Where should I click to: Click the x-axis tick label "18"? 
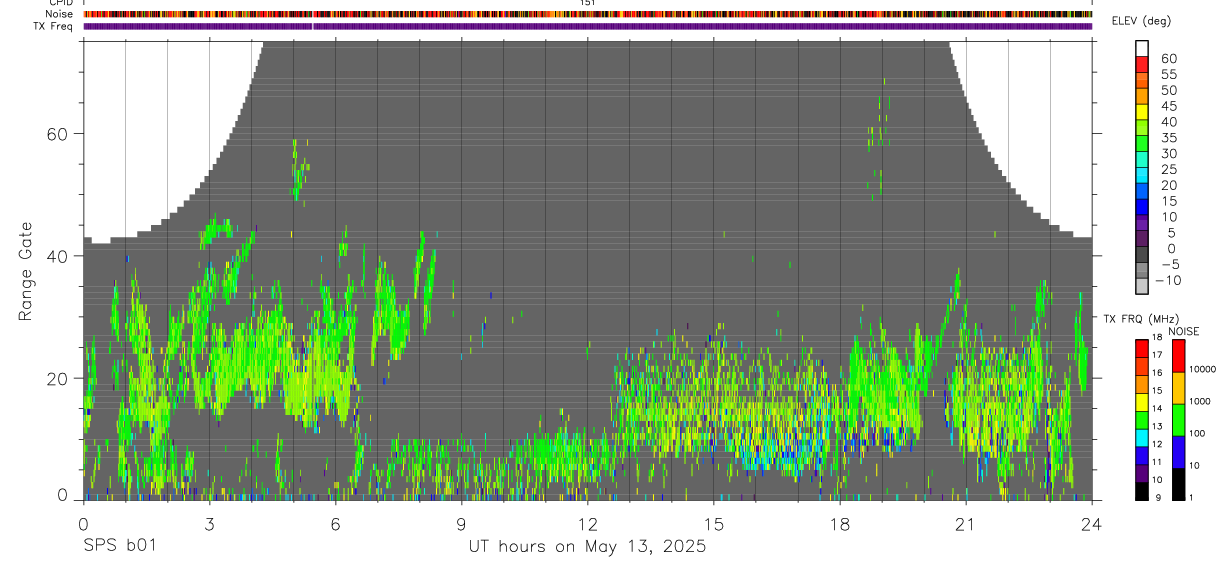click(839, 524)
